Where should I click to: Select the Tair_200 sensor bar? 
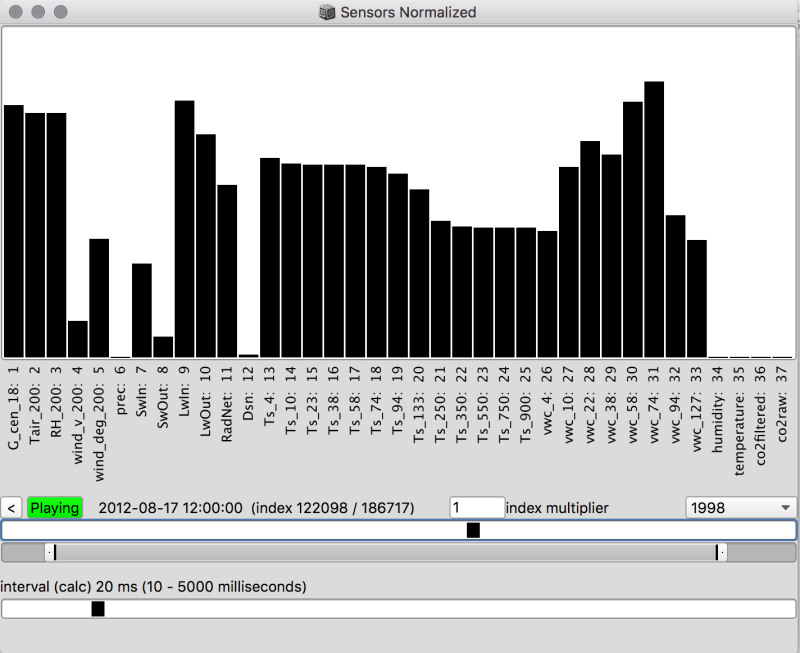35,230
